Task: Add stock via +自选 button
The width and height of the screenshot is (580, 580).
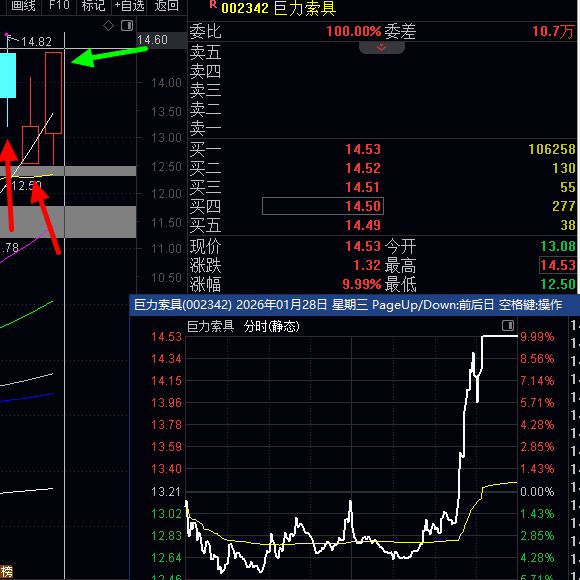Action: click(x=129, y=6)
